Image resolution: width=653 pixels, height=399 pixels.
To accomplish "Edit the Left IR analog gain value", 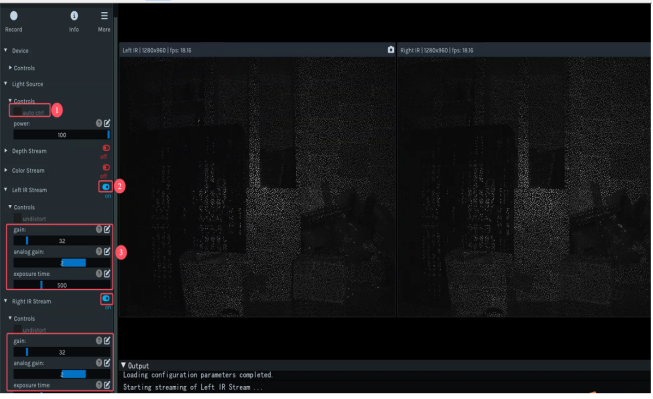I will tap(107, 251).
